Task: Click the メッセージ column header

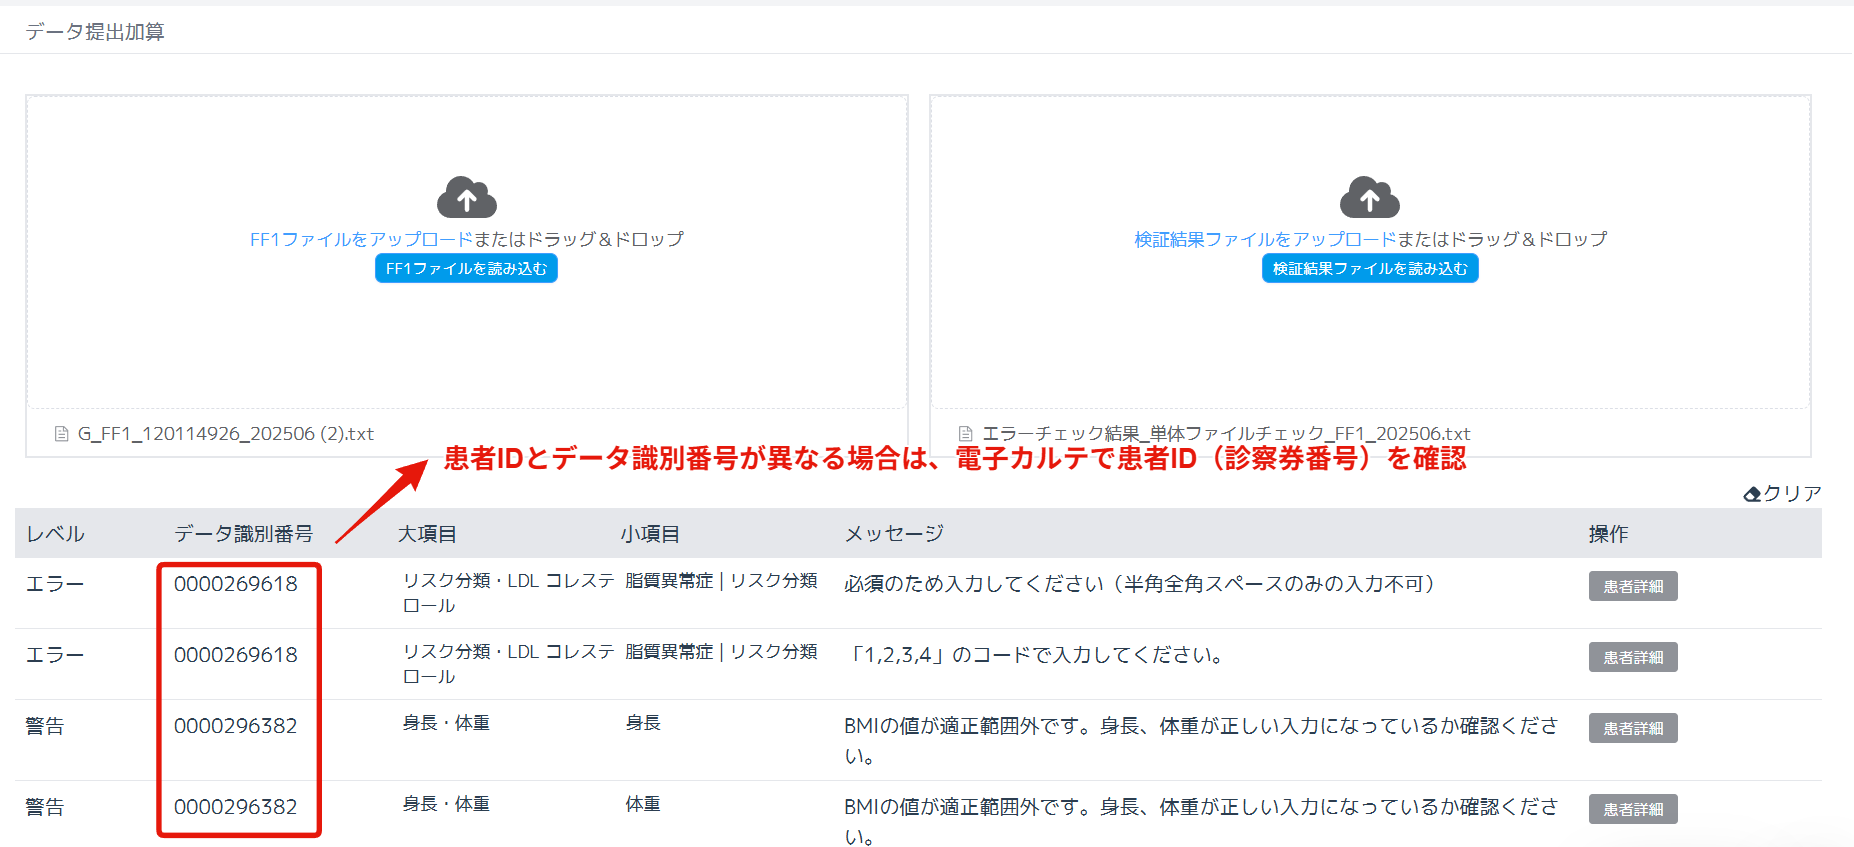Action: (x=894, y=534)
